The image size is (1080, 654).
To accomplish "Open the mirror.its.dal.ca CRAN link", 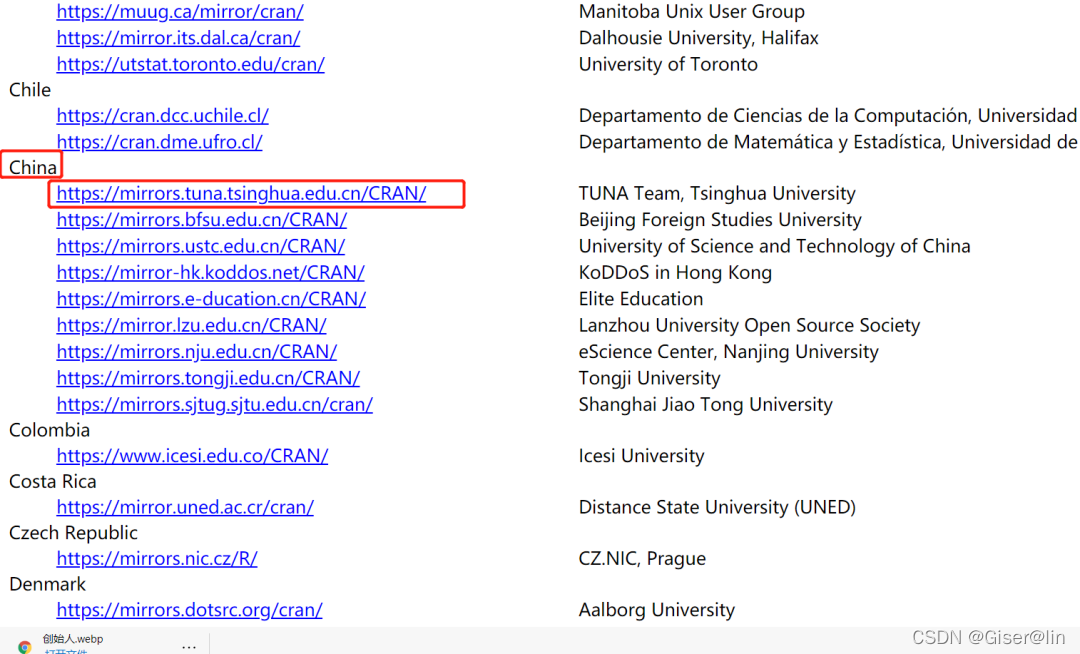I will 178,38.
